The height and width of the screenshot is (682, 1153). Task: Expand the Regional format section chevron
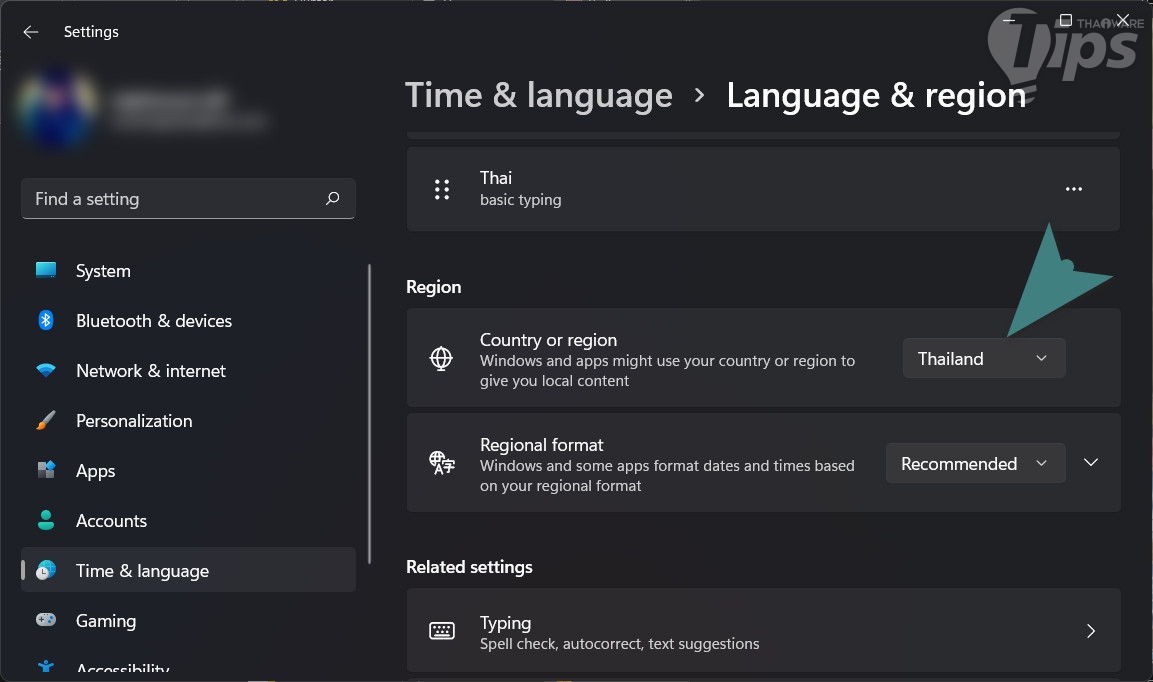[x=1091, y=463]
